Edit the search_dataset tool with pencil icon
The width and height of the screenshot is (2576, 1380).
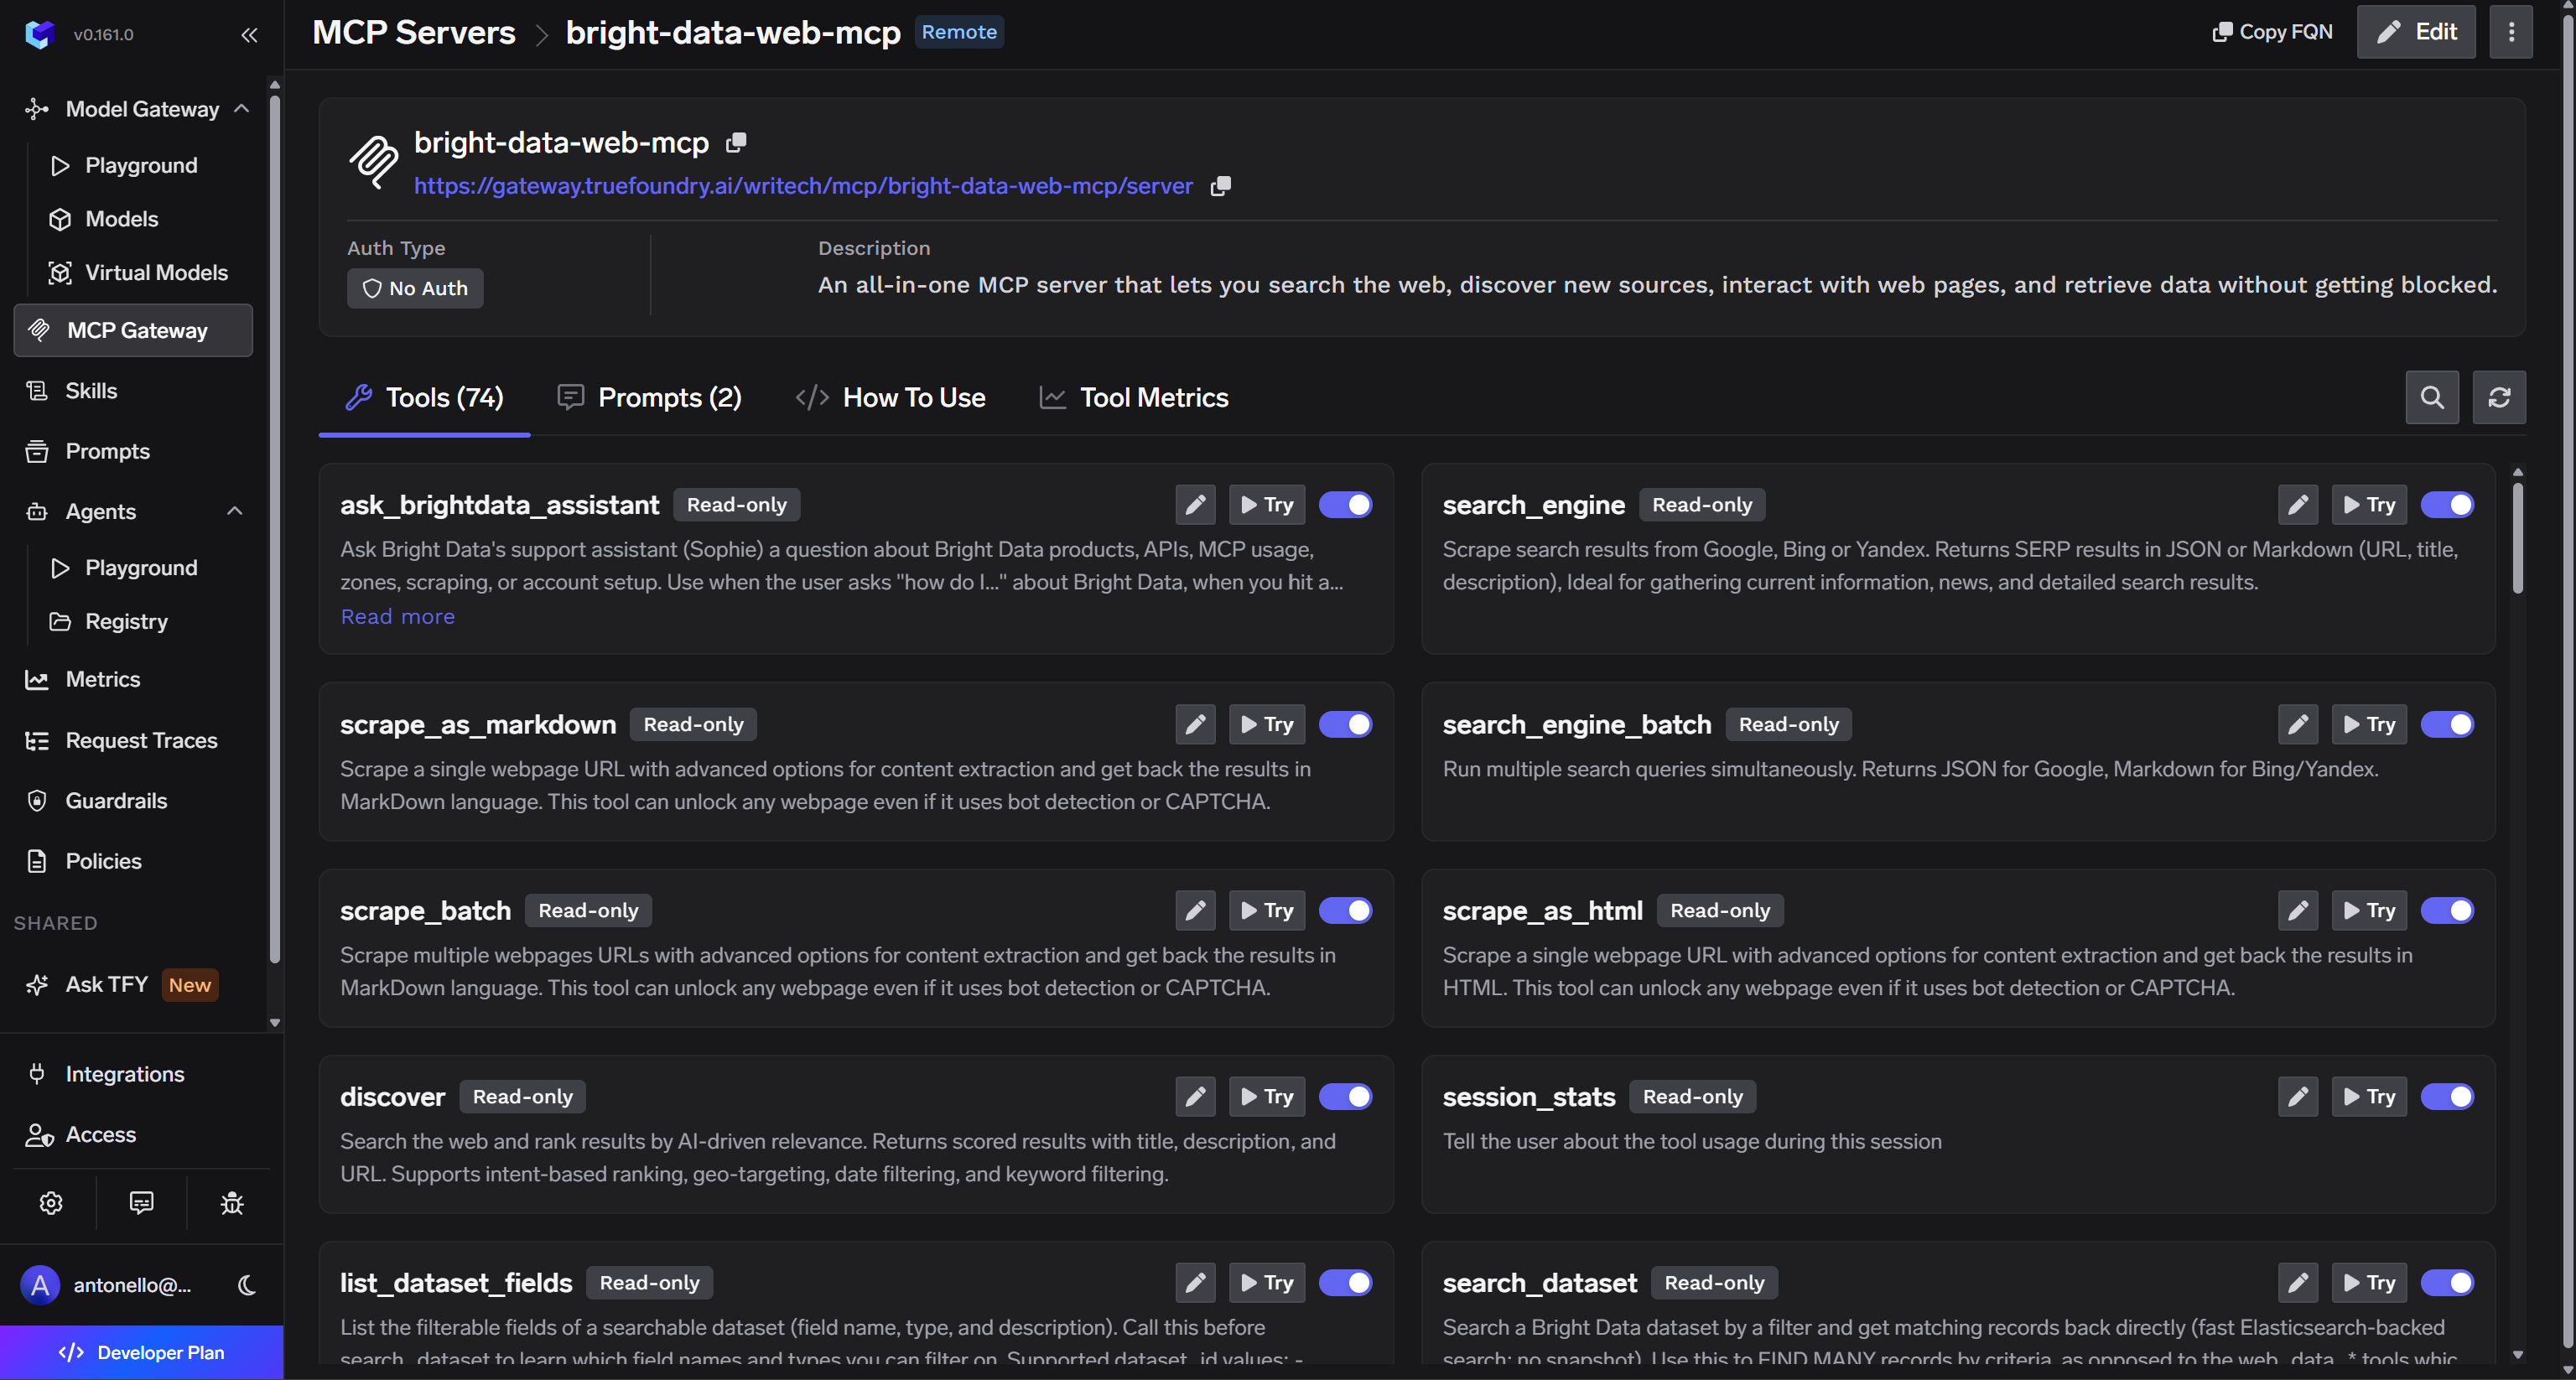2298,1283
